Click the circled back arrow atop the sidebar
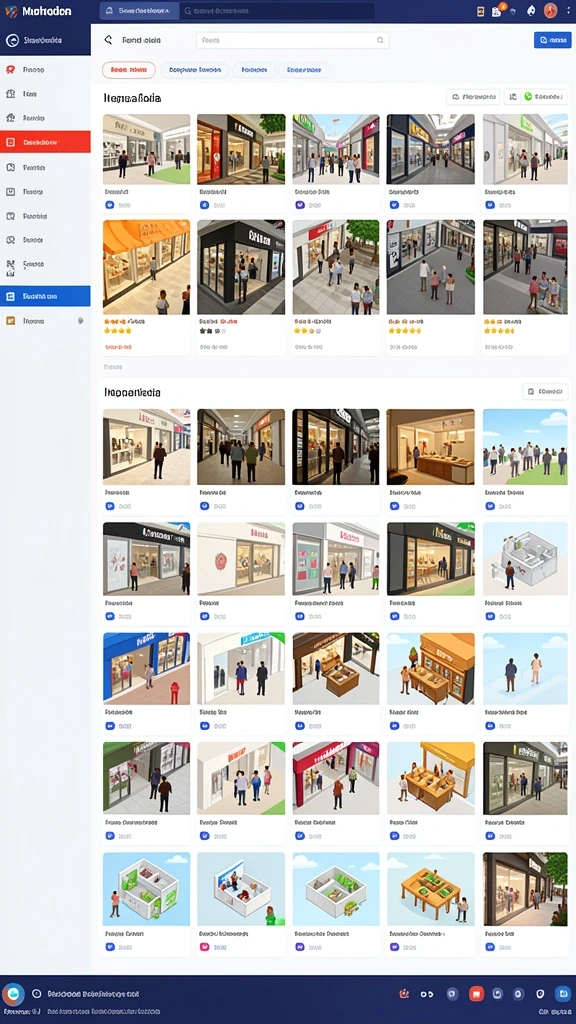Screen dimensions: 576x1024 (x=12, y=40)
